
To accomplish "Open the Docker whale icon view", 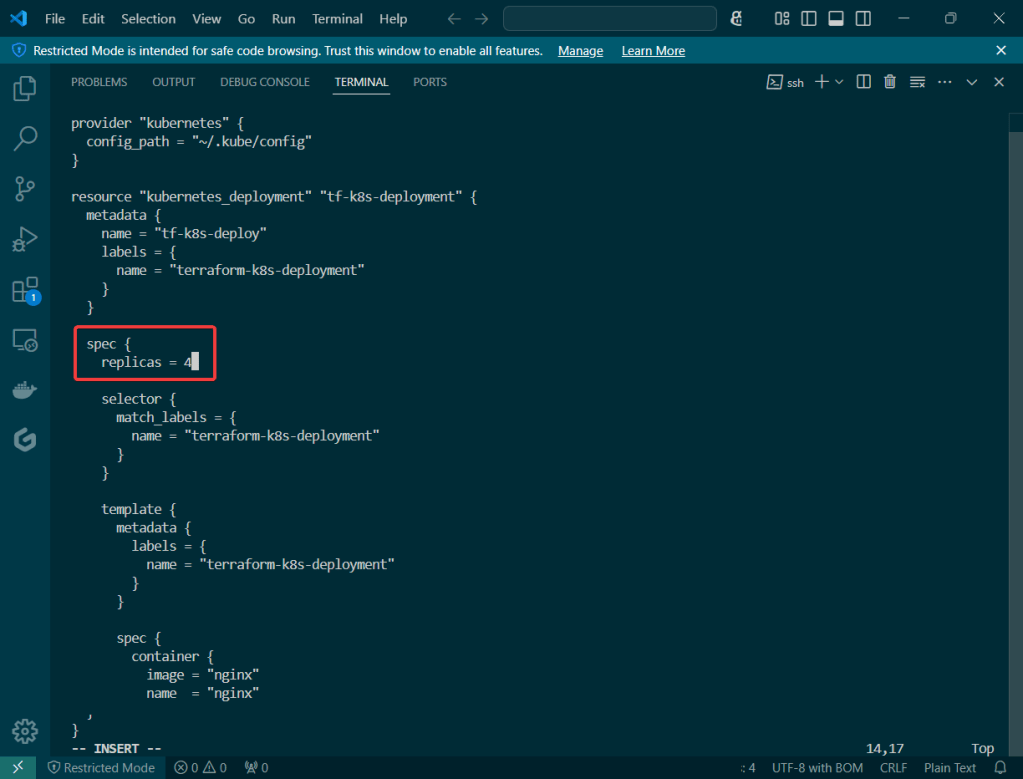I will point(25,390).
